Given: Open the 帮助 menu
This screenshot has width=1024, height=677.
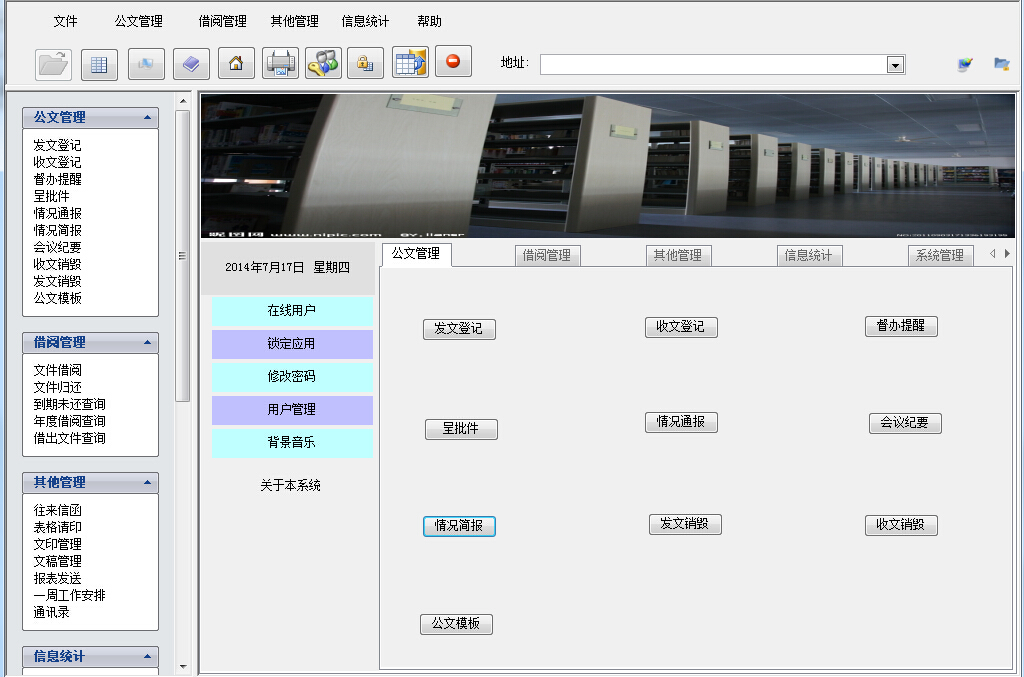Looking at the screenshot, I should pyautogui.click(x=429, y=22).
